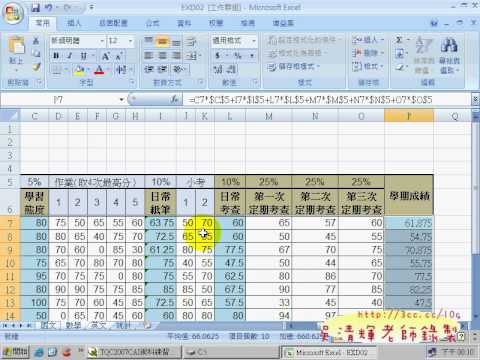Toggle Align Text Left

(x=148, y=56)
